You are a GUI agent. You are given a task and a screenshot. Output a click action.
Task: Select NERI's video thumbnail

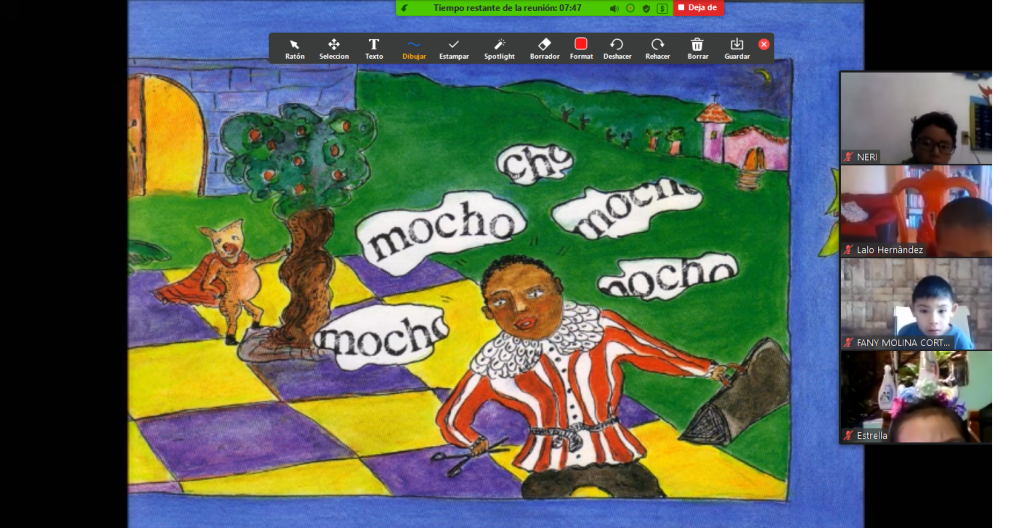pyautogui.click(x=915, y=118)
